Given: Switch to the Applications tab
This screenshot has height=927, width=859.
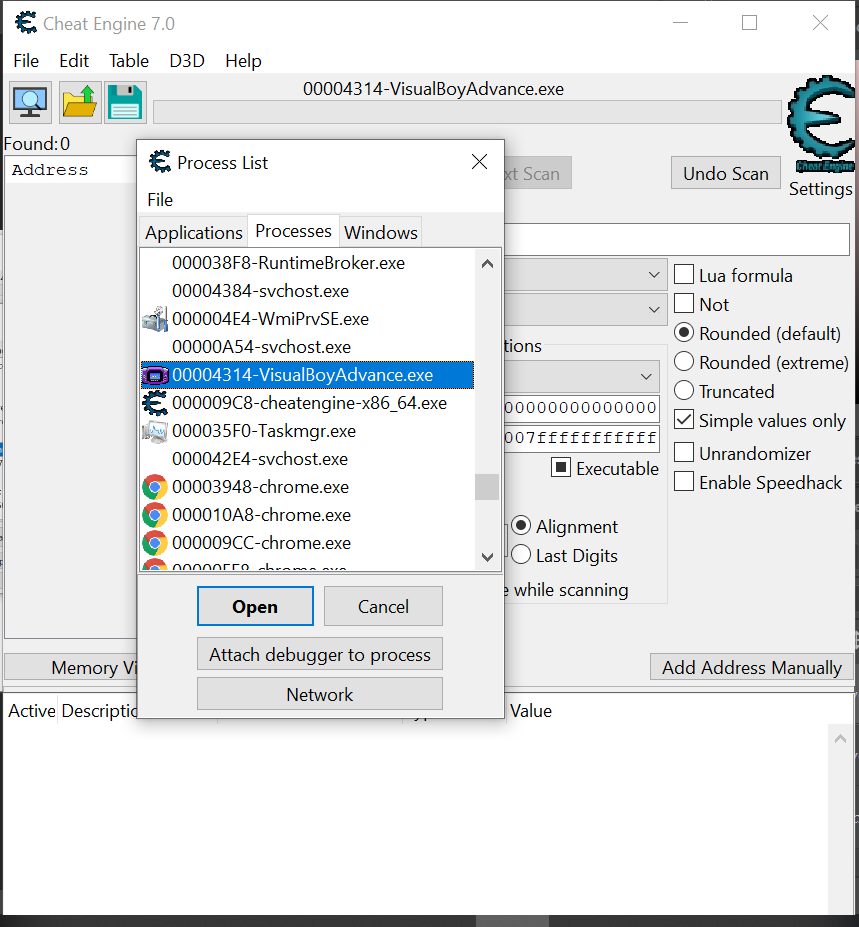Looking at the screenshot, I should point(194,232).
